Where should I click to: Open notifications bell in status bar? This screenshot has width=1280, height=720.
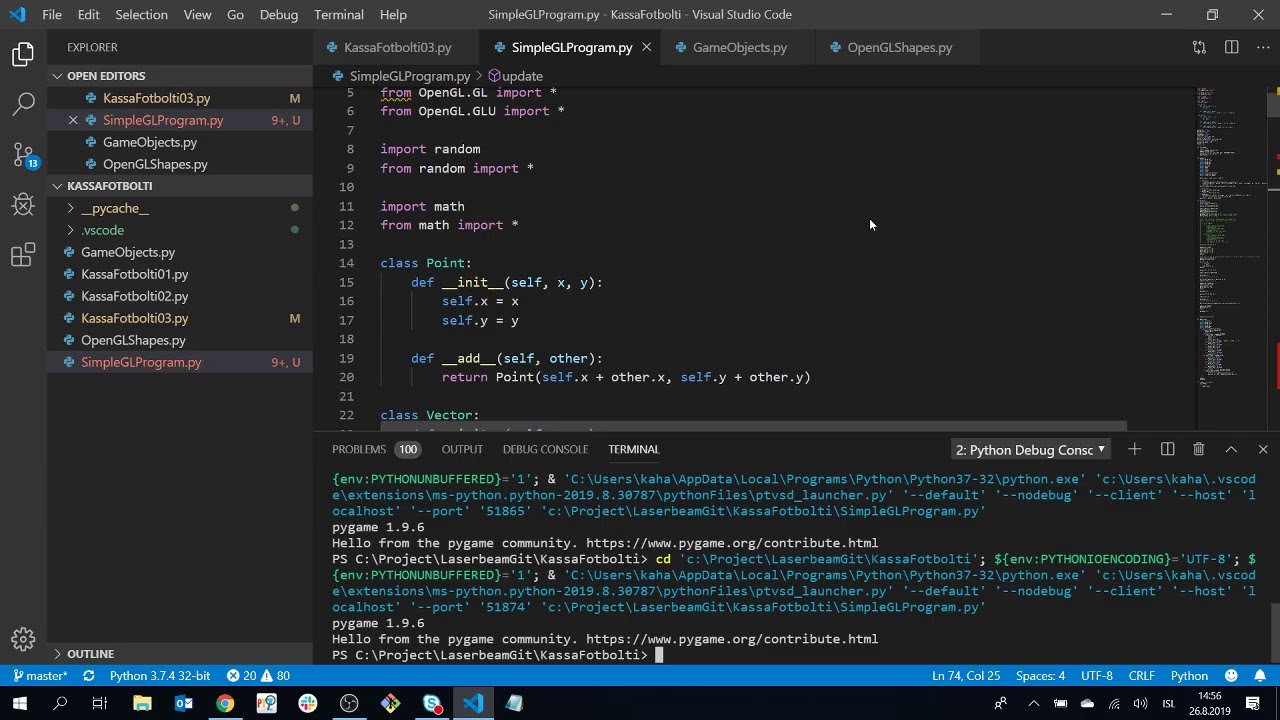1260,676
